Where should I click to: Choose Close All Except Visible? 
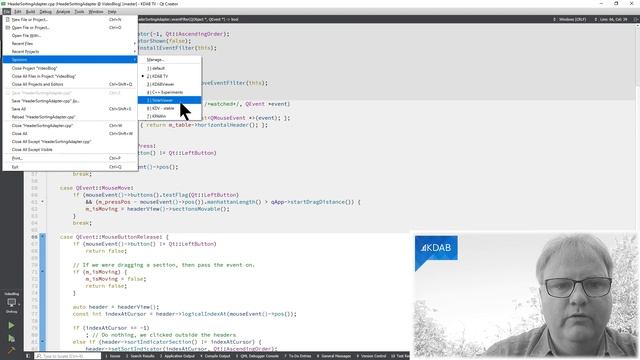coord(70,149)
